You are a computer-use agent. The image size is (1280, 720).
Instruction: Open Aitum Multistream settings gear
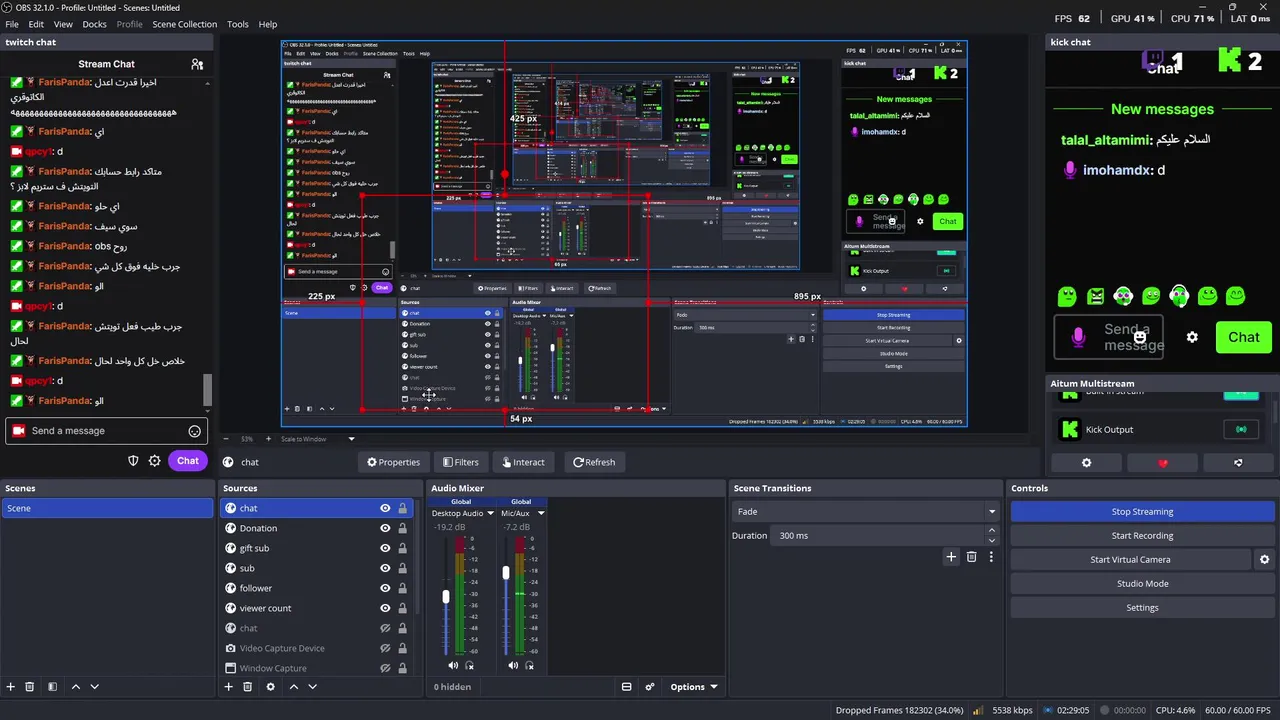[x=1087, y=463]
